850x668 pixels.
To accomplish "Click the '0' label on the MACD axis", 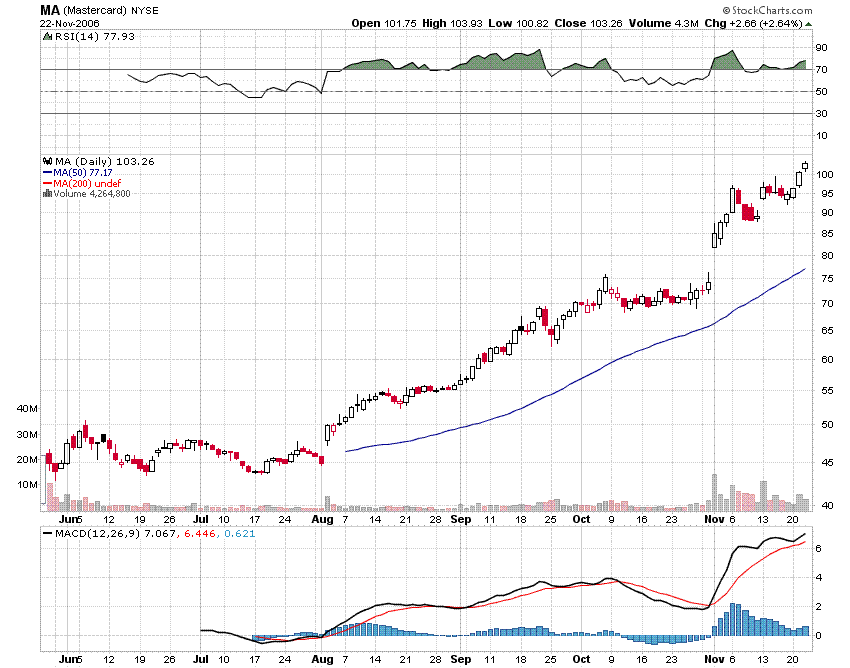I will pyautogui.click(x=819, y=635).
